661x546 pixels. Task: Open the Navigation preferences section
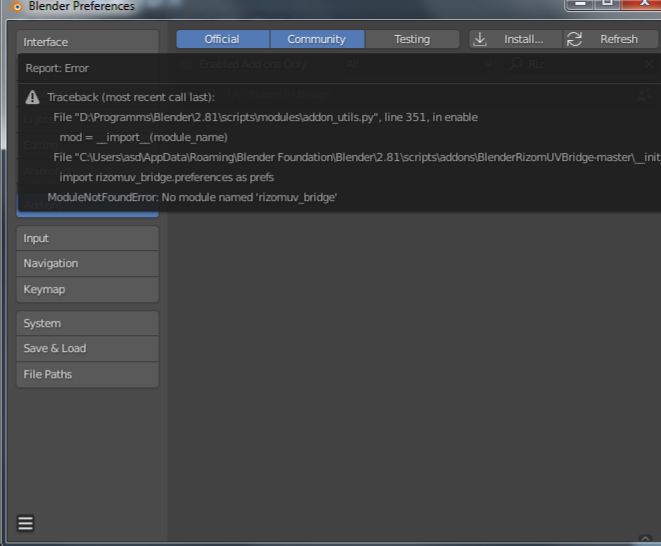tap(88, 264)
